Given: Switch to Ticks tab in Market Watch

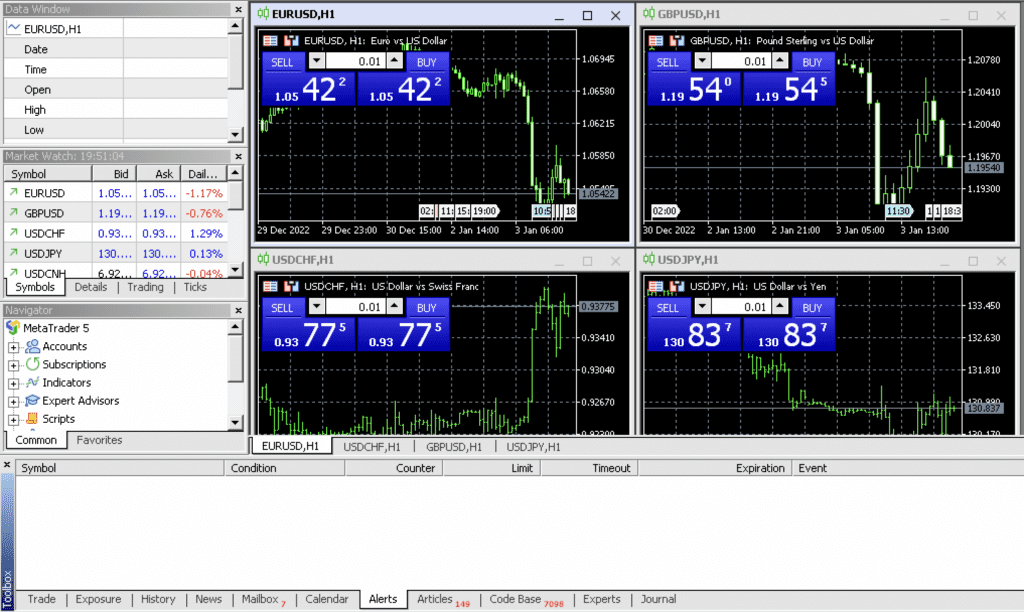Looking at the screenshot, I should click(x=195, y=287).
